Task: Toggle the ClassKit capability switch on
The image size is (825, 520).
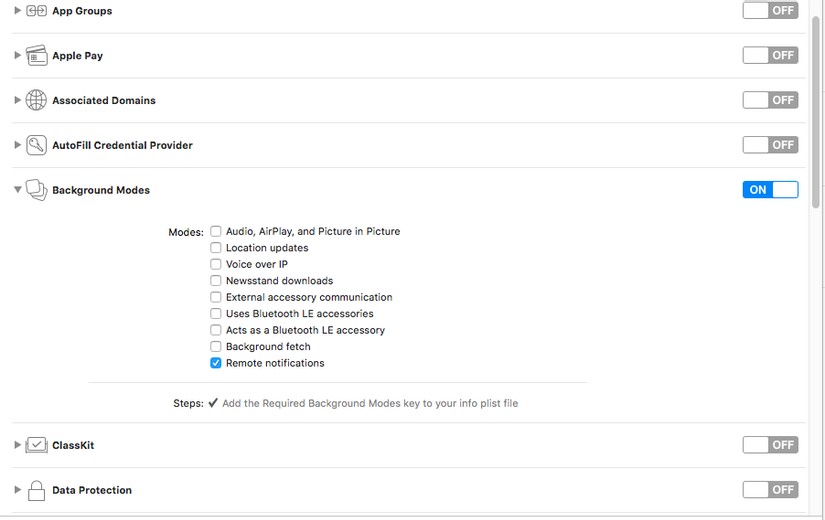Action: 770,445
